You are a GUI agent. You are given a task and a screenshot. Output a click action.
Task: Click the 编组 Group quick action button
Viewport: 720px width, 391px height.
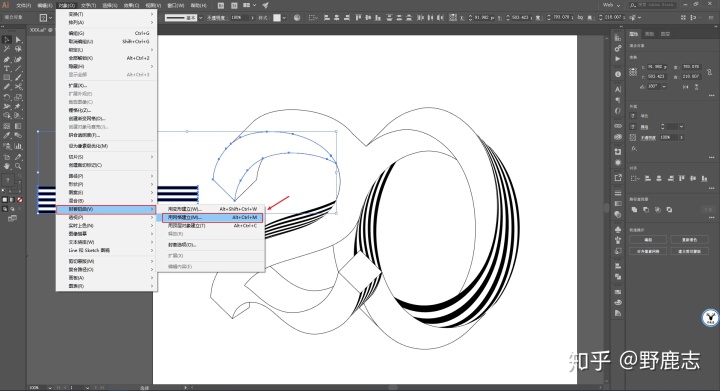[x=648, y=240]
